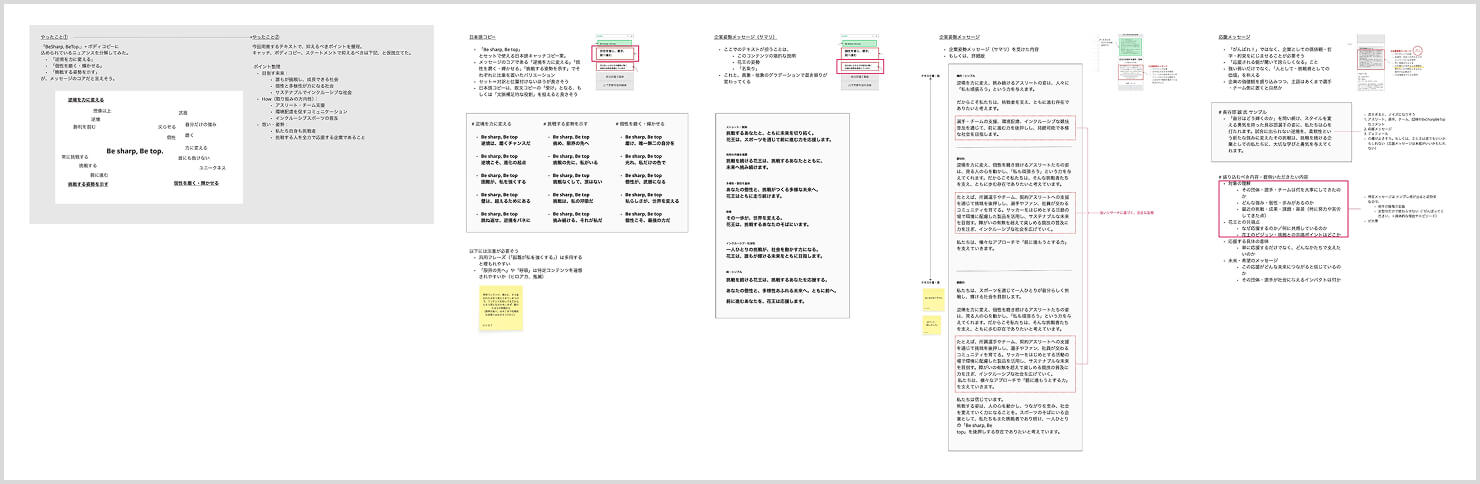Select the "日本語コピー" section heading

coord(482,37)
